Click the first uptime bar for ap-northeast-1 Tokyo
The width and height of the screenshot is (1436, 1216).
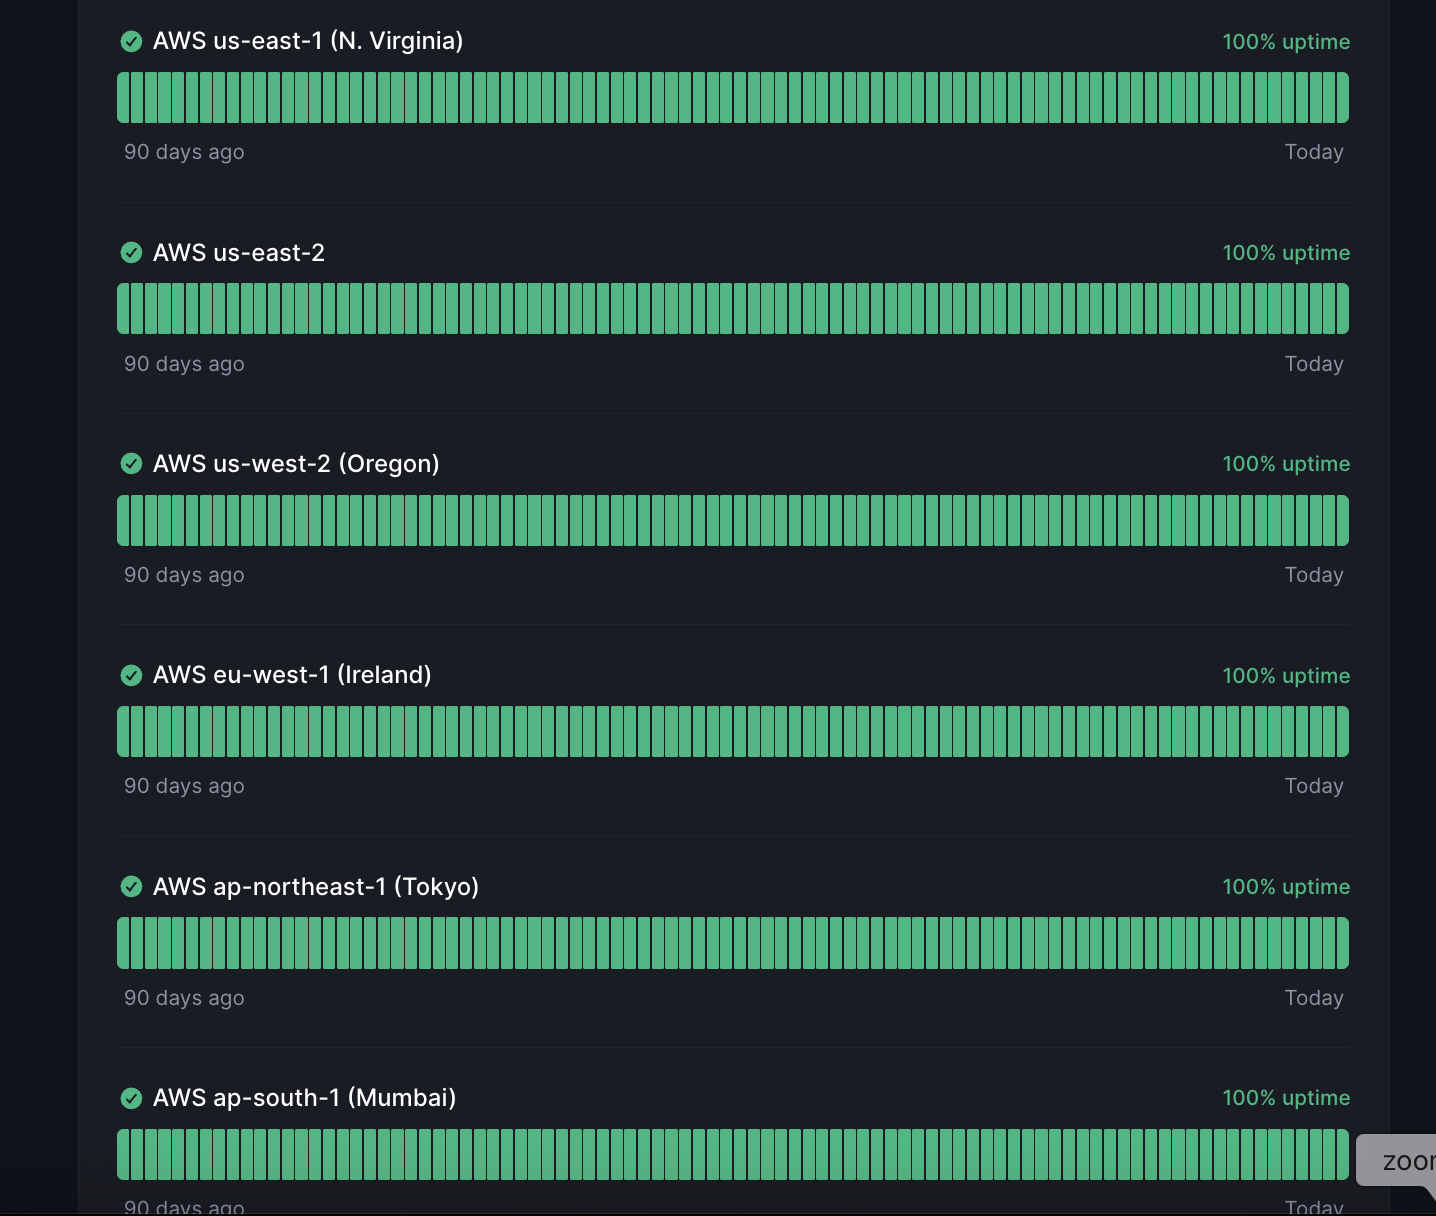click(x=123, y=943)
